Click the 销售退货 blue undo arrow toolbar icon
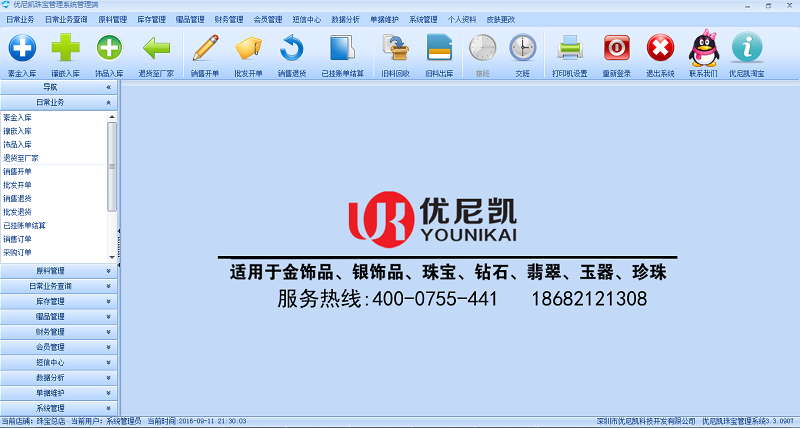The height and width of the screenshot is (428, 800). pyautogui.click(x=292, y=48)
